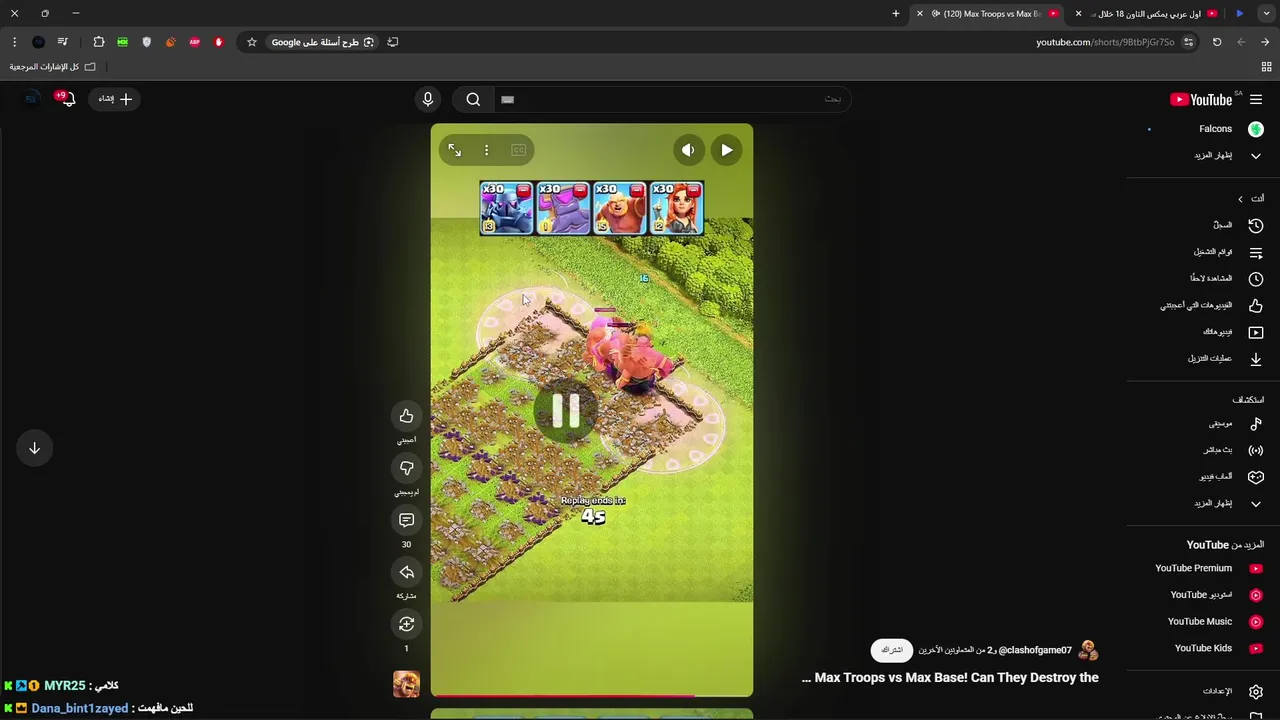Open a new browser tab
Screen dimensions: 1280x720
[896, 14]
